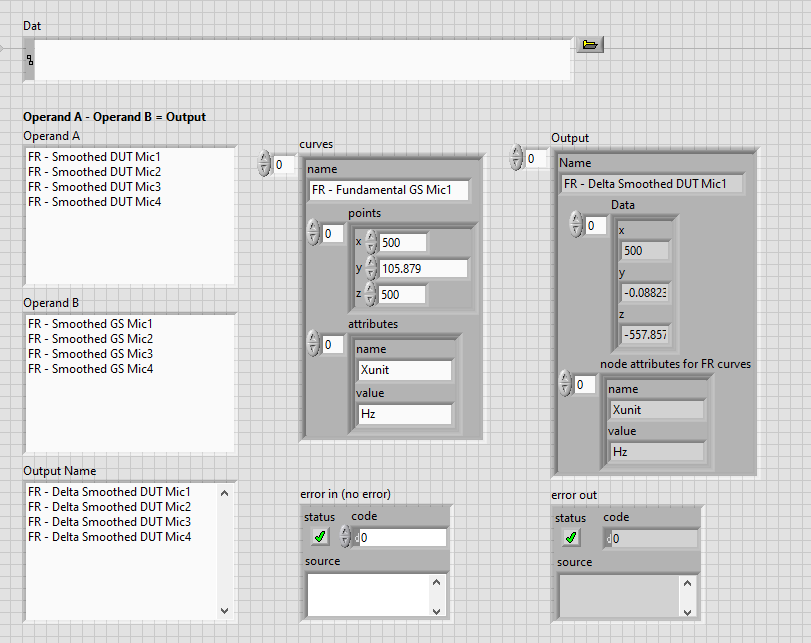
Task: Click the y value stepper in points
Action: click(x=371, y=268)
